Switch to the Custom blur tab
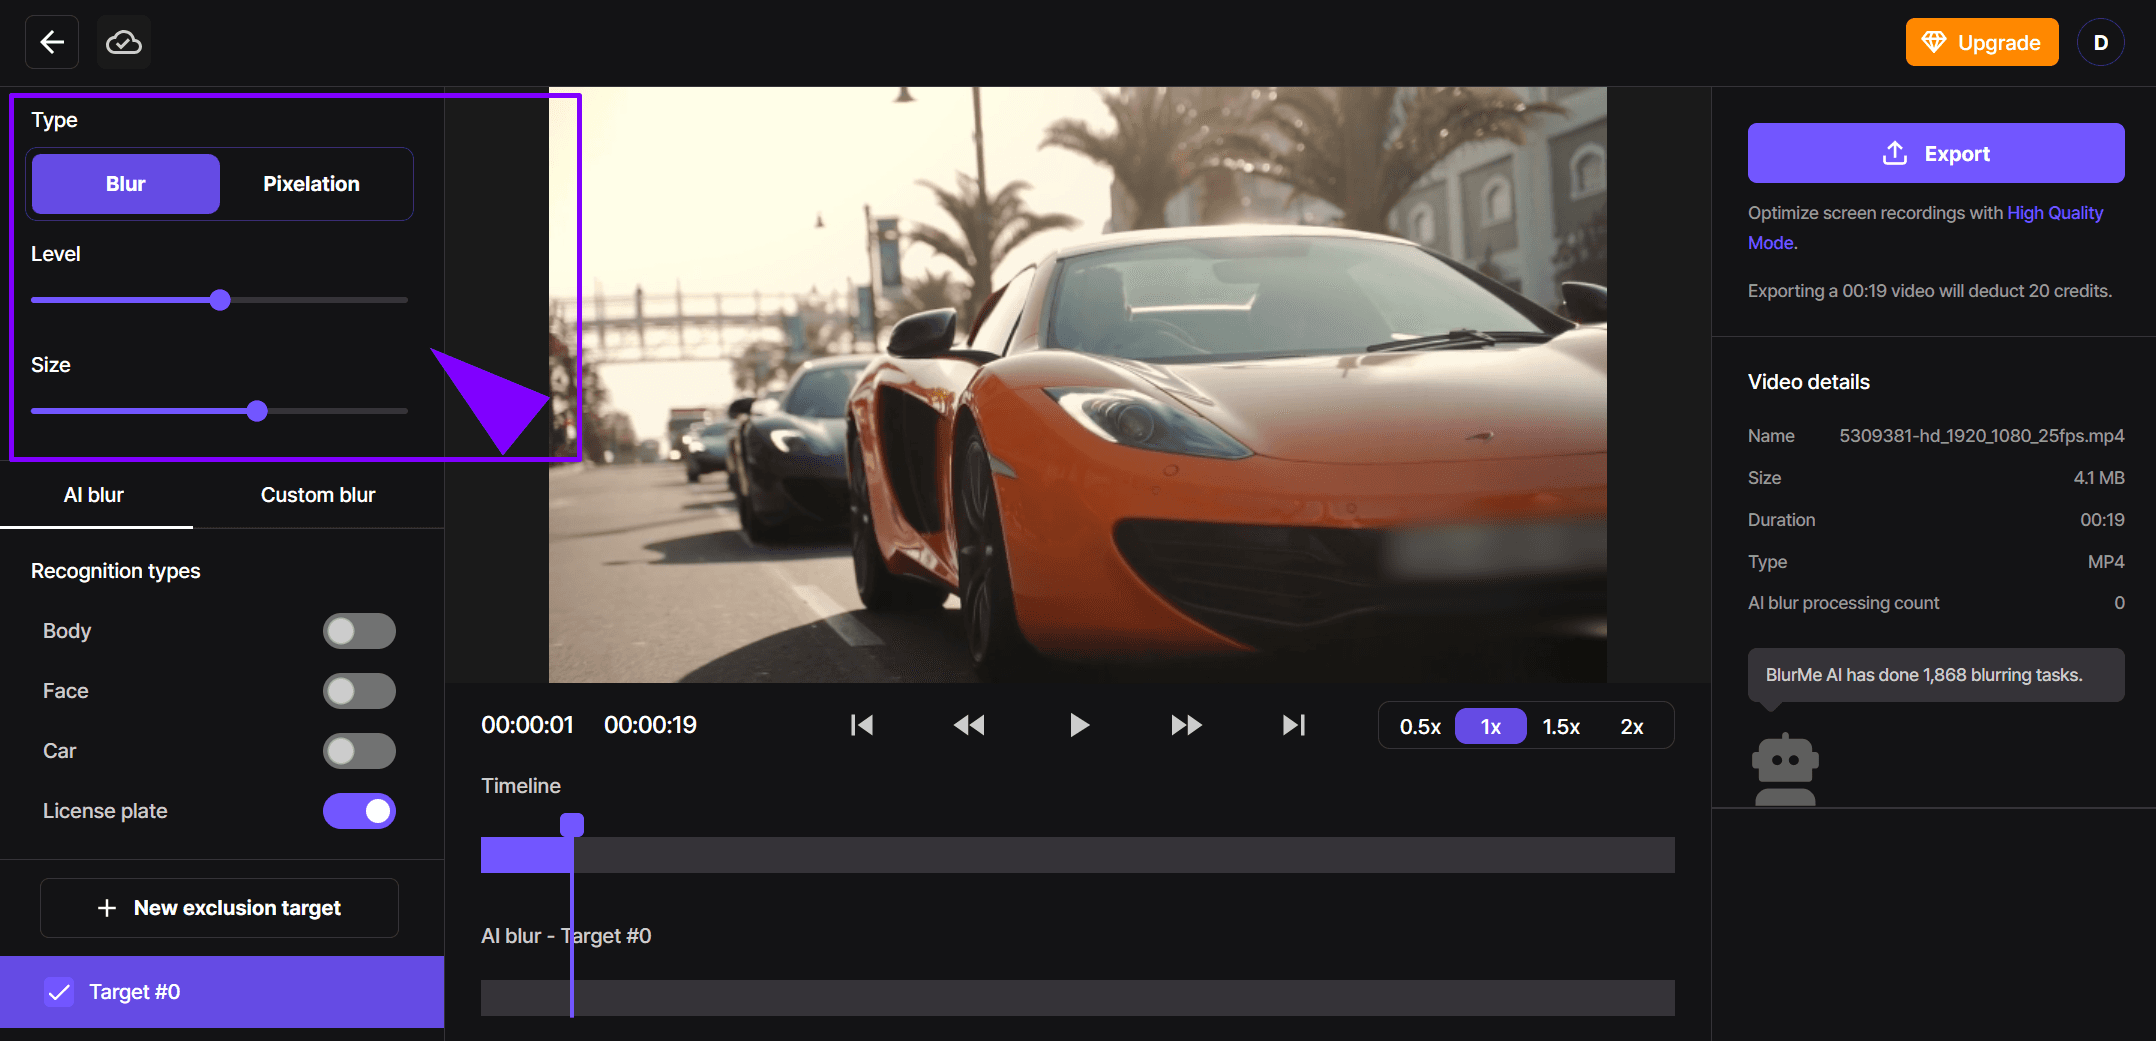Image resolution: width=2156 pixels, height=1041 pixels. tap(317, 494)
